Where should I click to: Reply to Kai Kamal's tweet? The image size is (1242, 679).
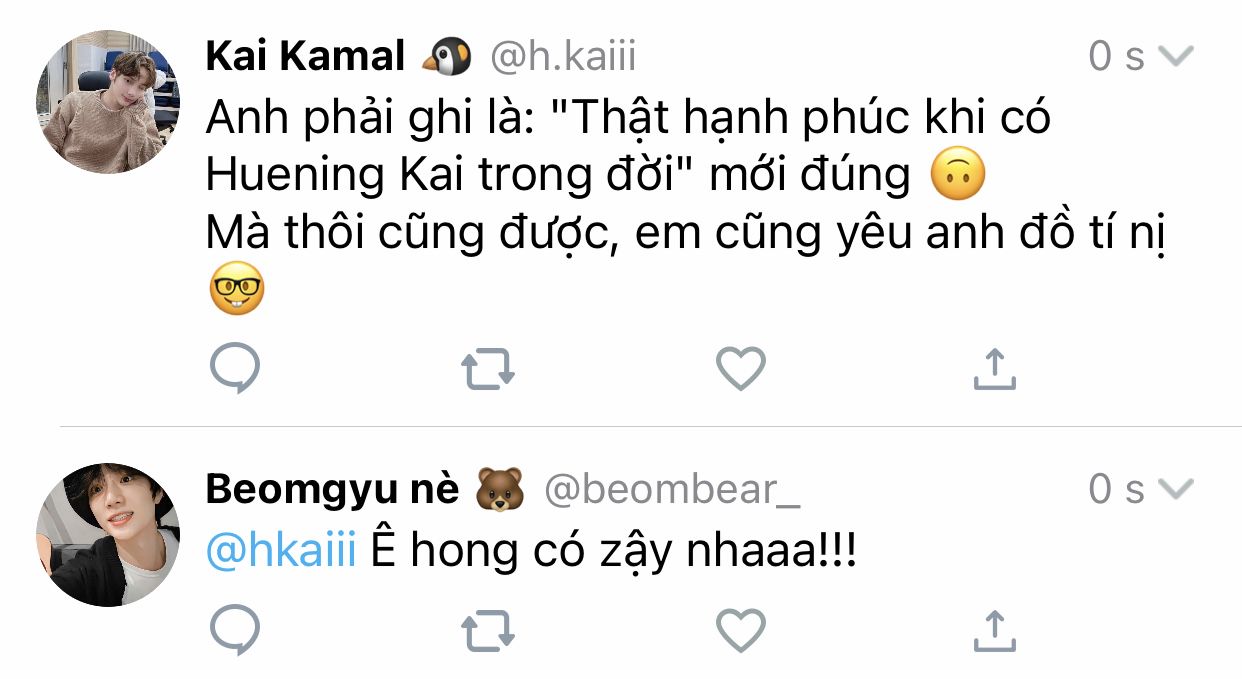tap(236, 369)
